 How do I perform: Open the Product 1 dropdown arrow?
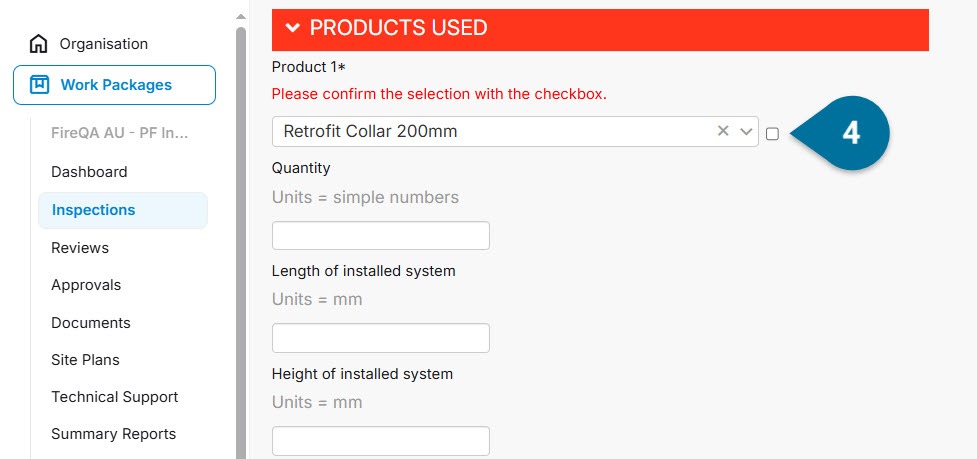pyautogui.click(x=746, y=131)
